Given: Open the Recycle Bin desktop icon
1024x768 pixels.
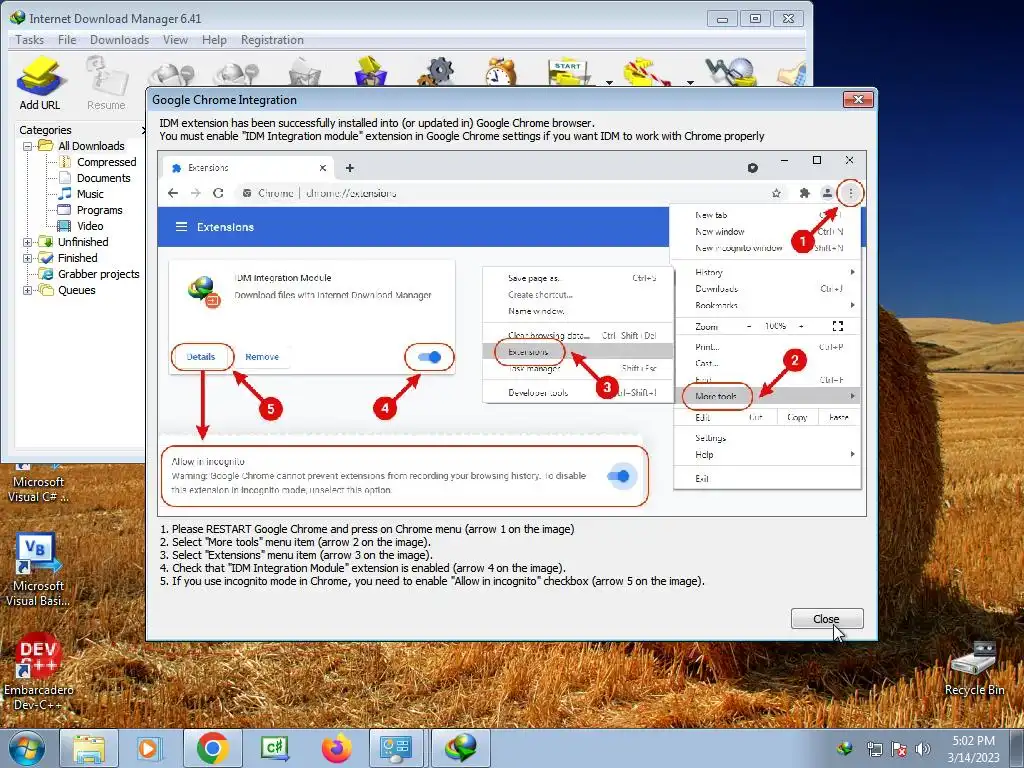Looking at the screenshot, I should point(974,669).
